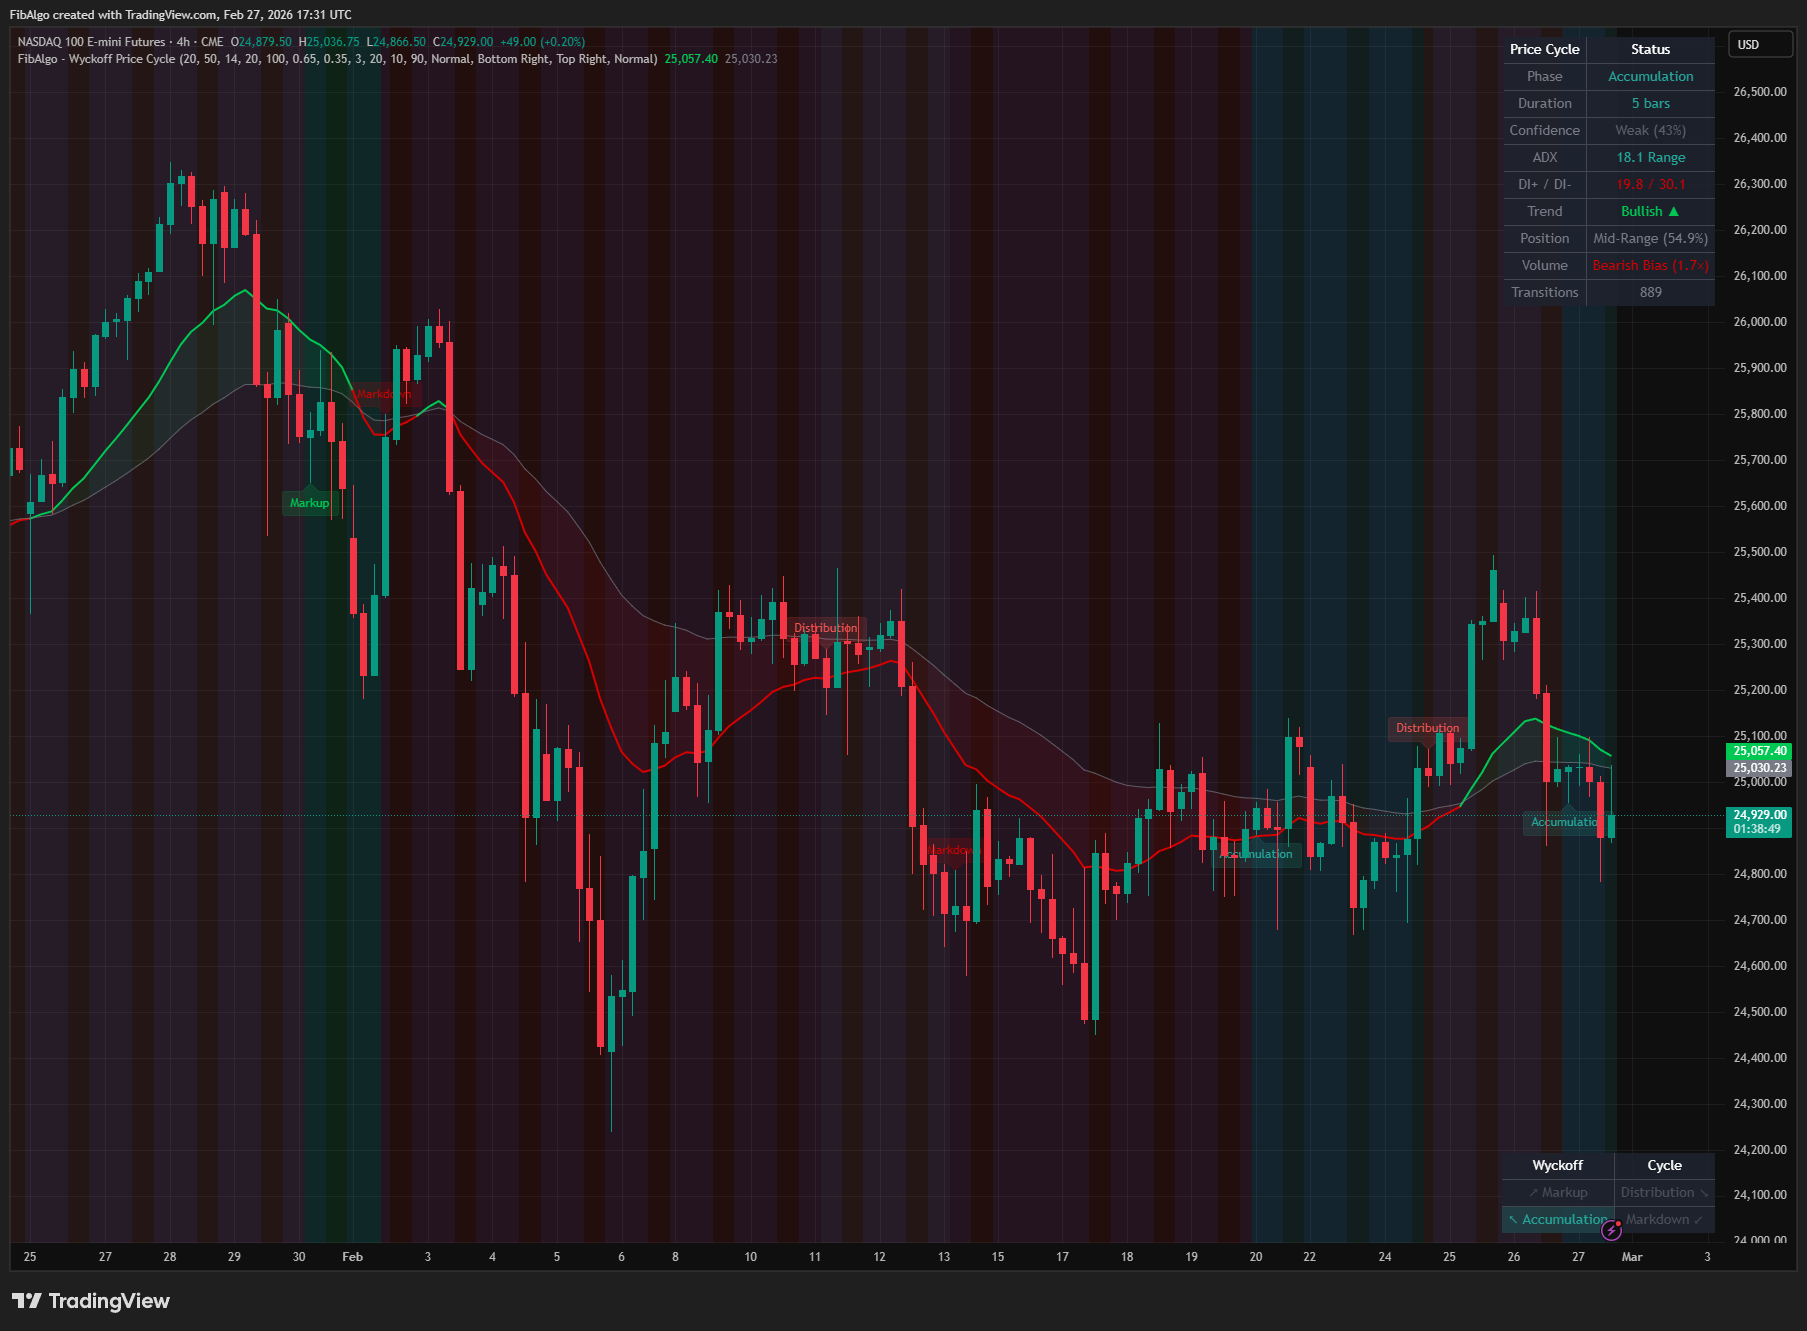
Task: Click the Accumulation label on the chart
Action: pyautogui.click(x=1567, y=822)
